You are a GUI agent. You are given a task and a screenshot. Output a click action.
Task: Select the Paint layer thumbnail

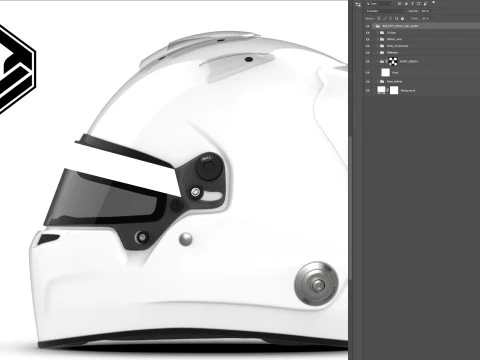(386, 72)
